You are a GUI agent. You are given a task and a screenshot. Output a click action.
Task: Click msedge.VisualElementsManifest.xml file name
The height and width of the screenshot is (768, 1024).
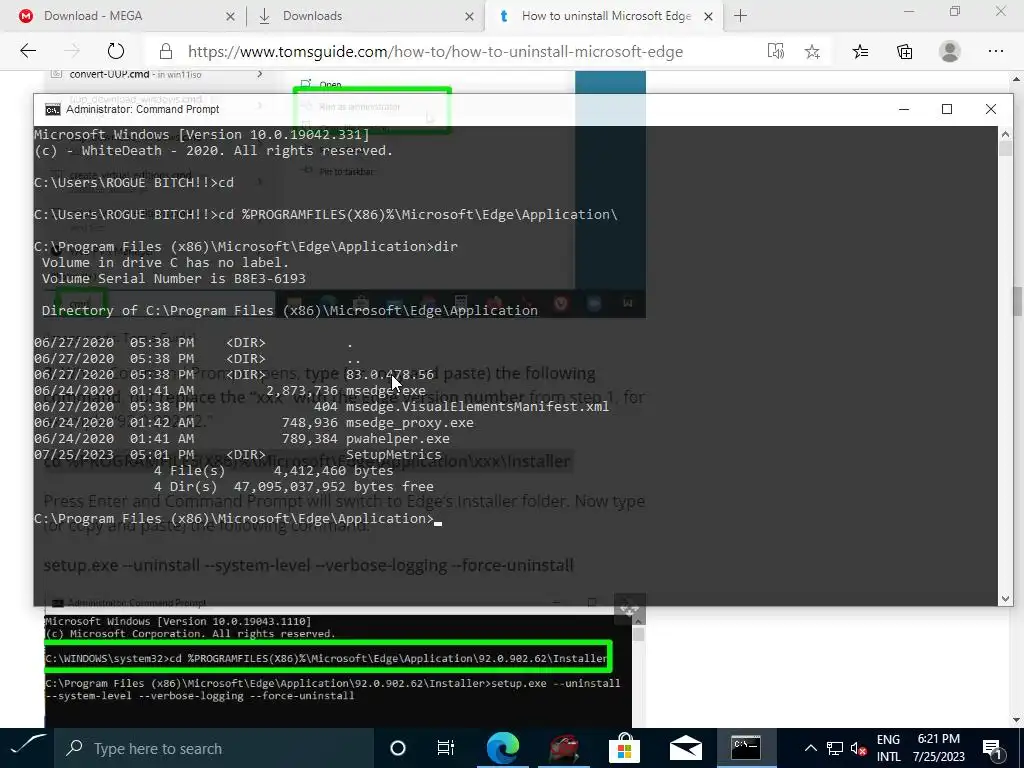point(477,406)
